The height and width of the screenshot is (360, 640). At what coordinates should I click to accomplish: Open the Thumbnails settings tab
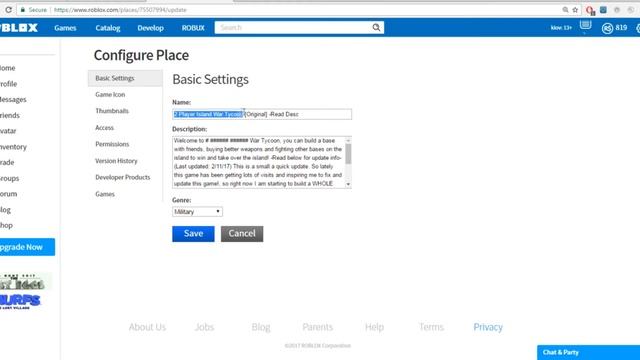tap(112, 111)
